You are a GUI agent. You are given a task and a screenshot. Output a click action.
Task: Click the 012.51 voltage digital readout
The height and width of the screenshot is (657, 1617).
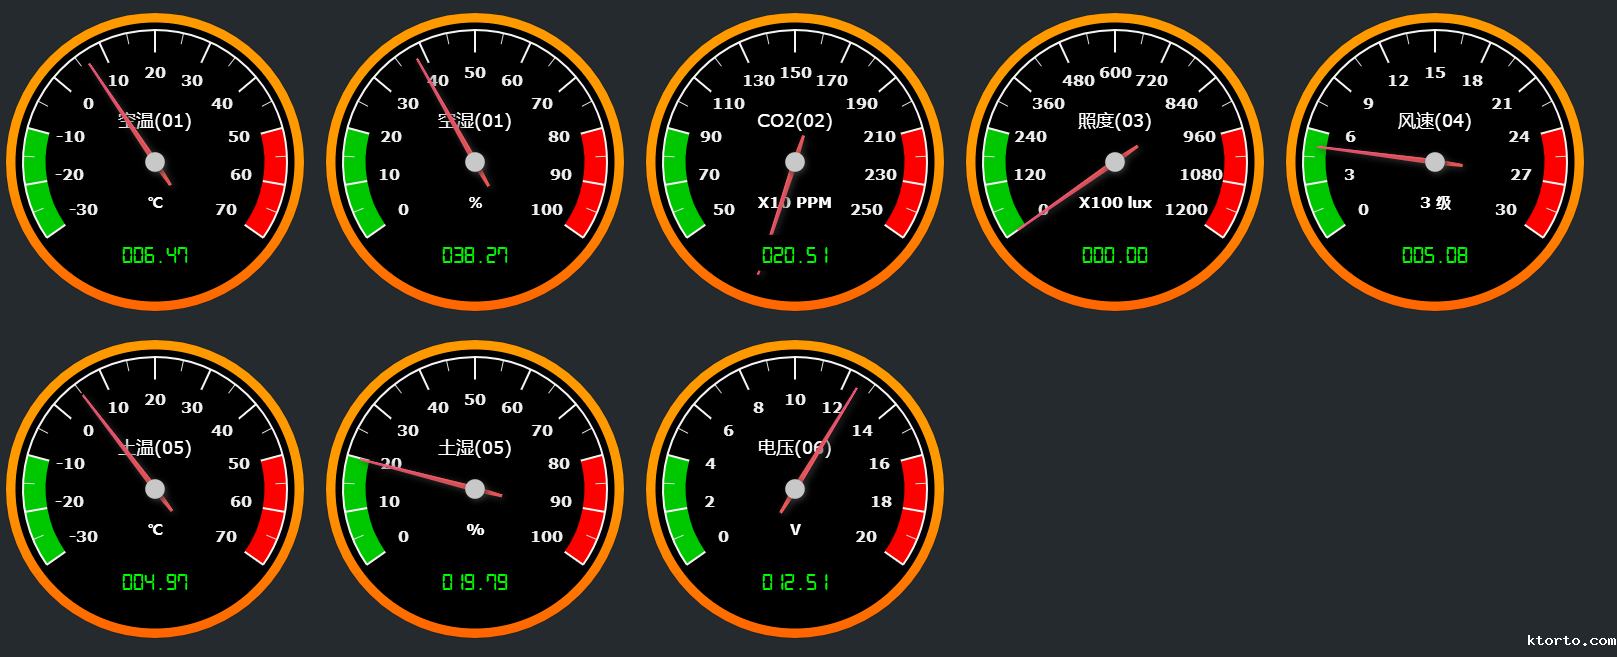(x=795, y=583)
